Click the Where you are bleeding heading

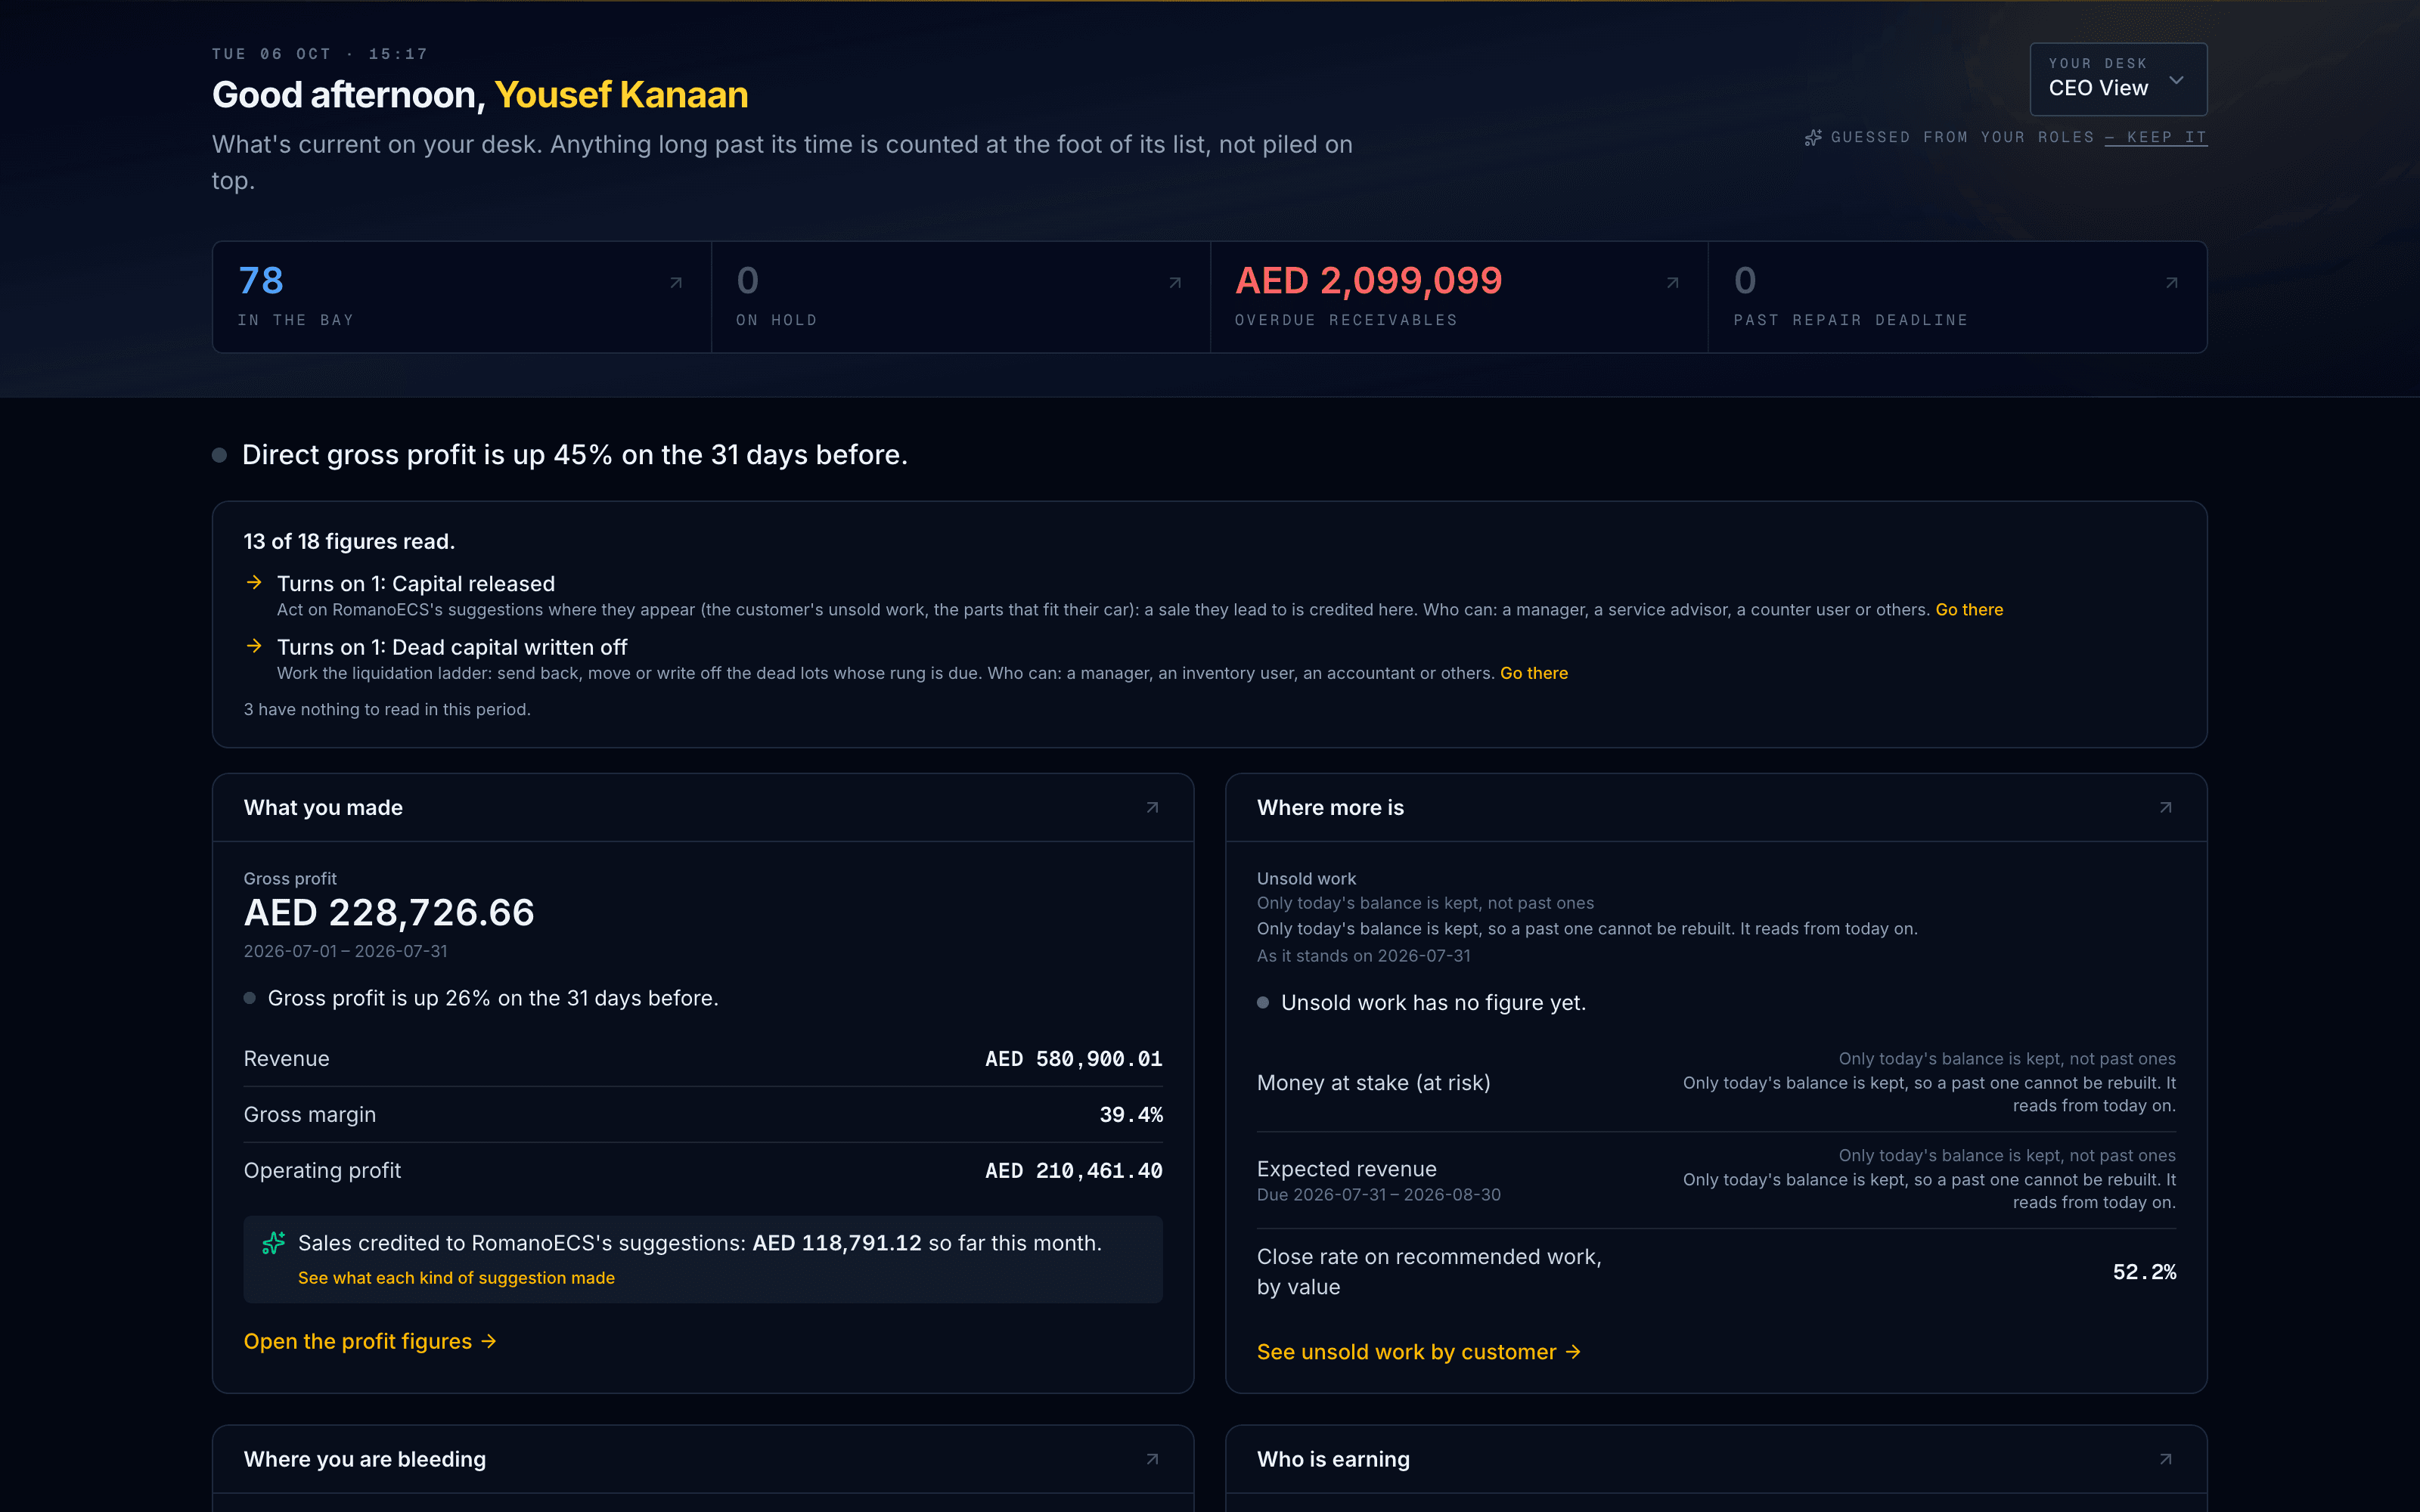click(365, 1459)
